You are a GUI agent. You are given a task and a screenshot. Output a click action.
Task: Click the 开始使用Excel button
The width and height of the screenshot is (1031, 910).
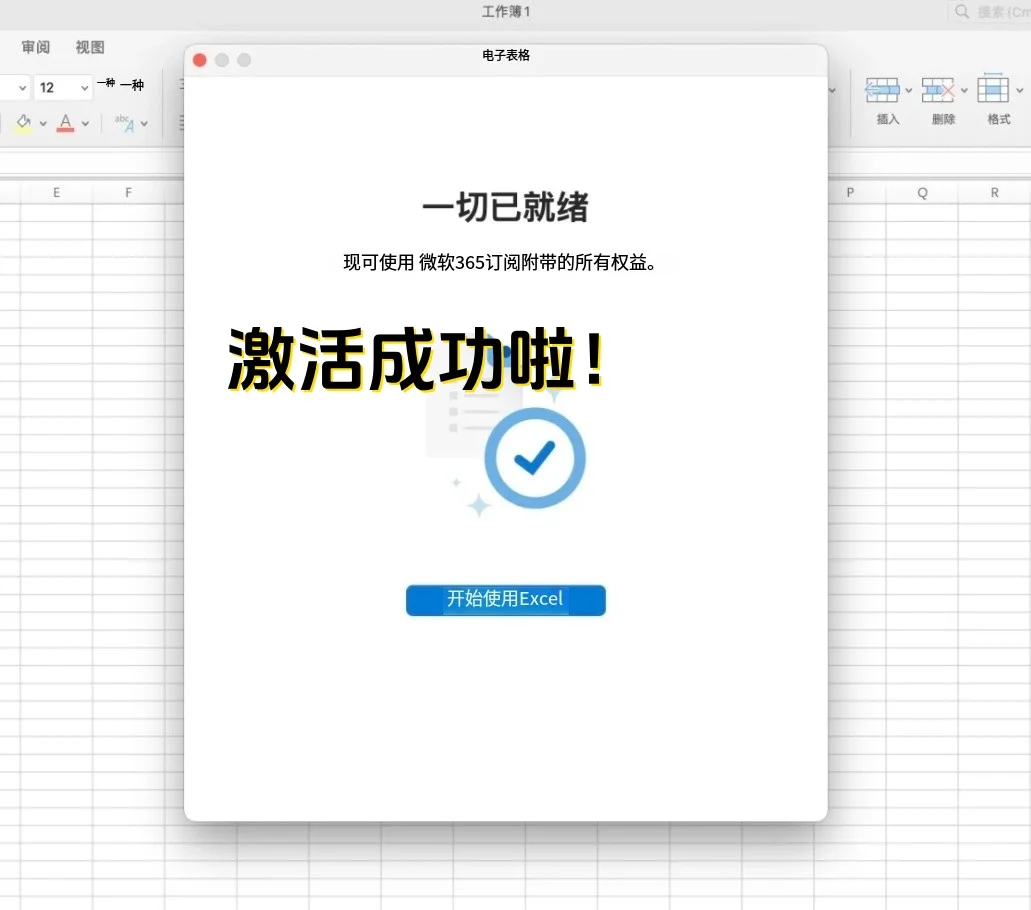pos(505,600)
